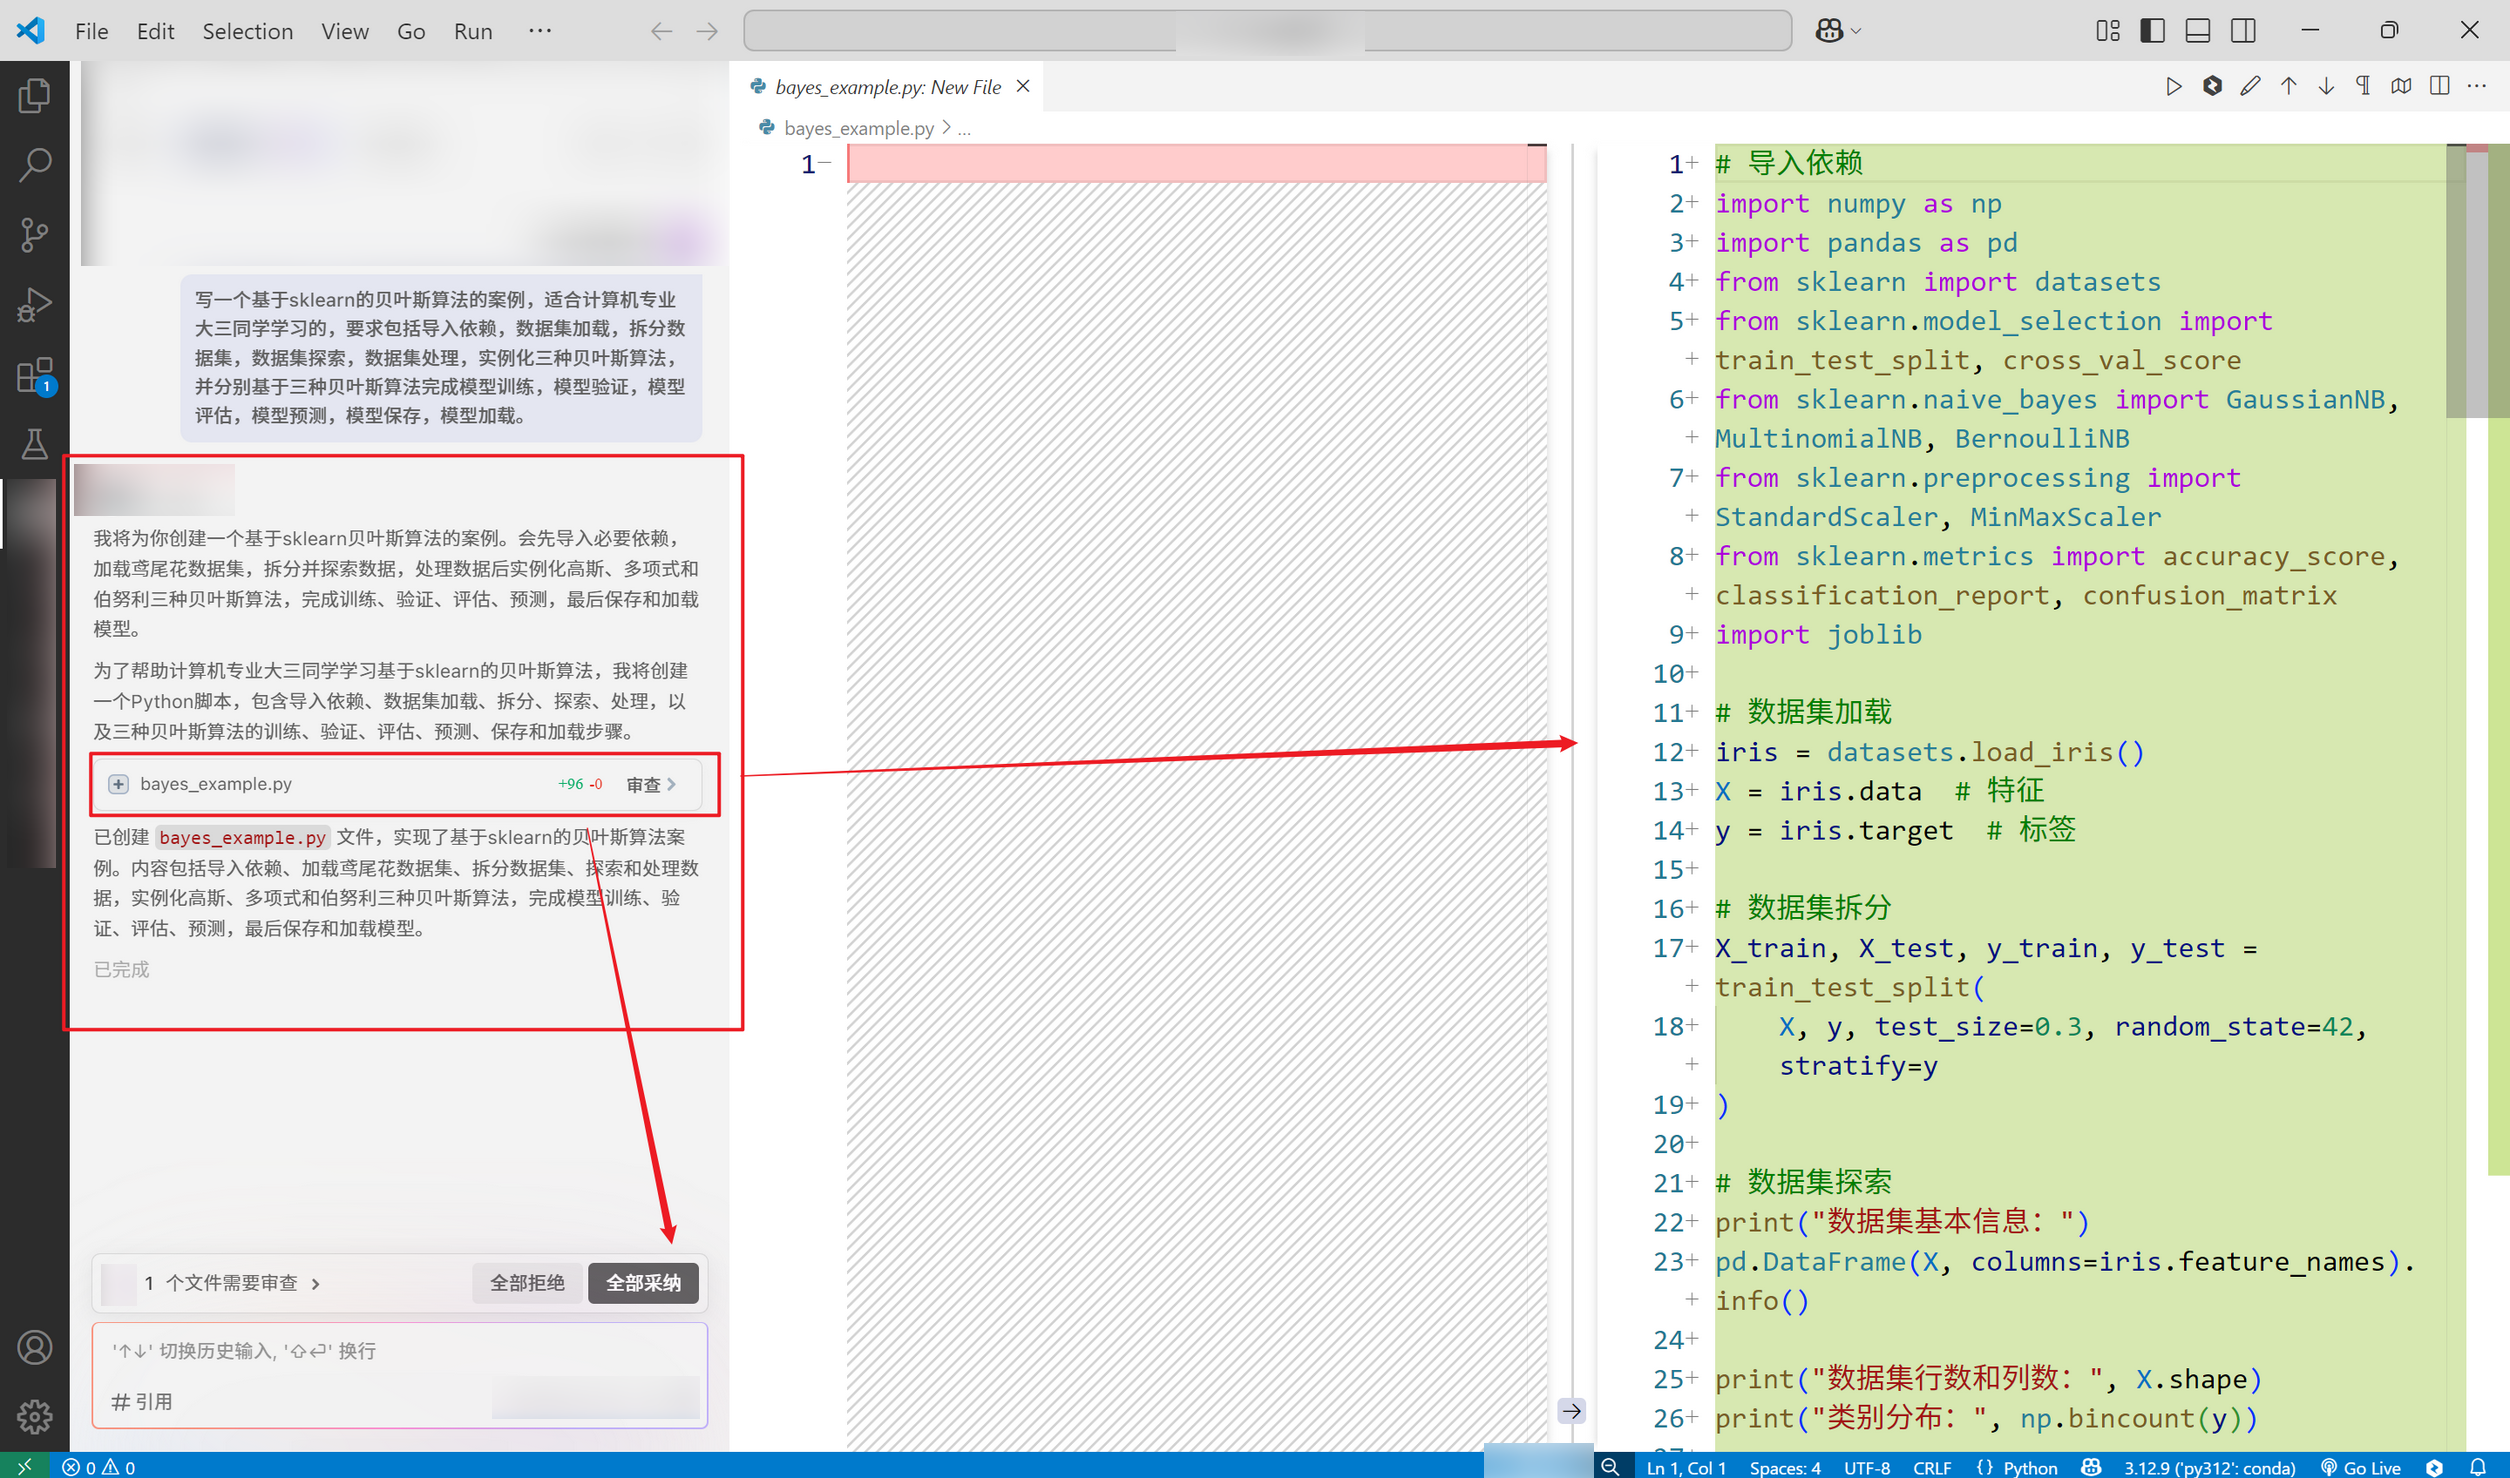The width and height of the screenshot is (2510, 1478).
Task: Click the 全部采纳 accept all button
Action: (643, 1283)
